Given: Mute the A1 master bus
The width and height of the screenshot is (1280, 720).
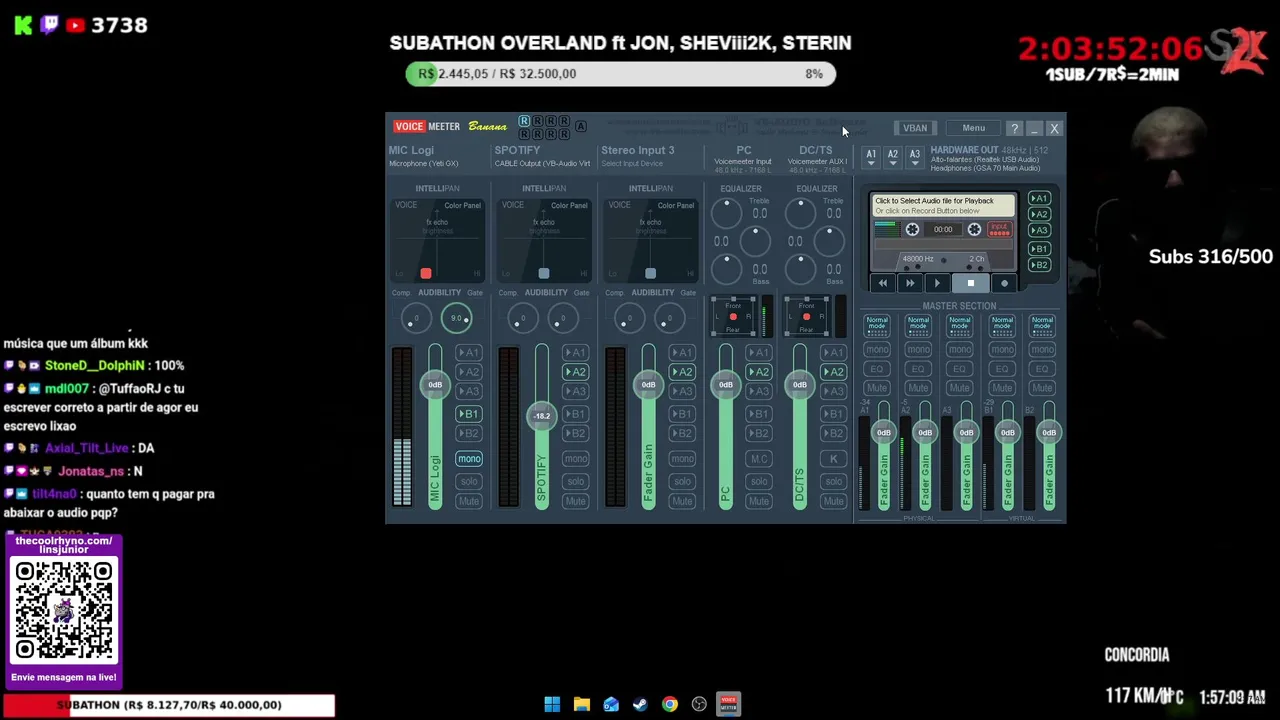Looking at the screenshot, I should coord(877,388).
